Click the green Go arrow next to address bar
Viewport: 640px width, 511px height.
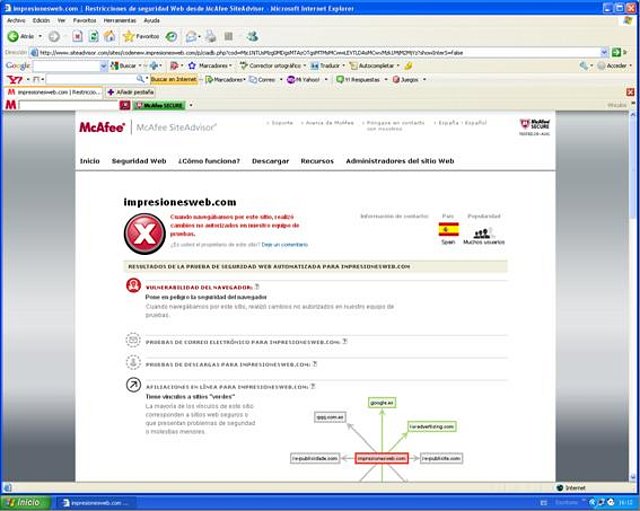click(x=616, y=52)
